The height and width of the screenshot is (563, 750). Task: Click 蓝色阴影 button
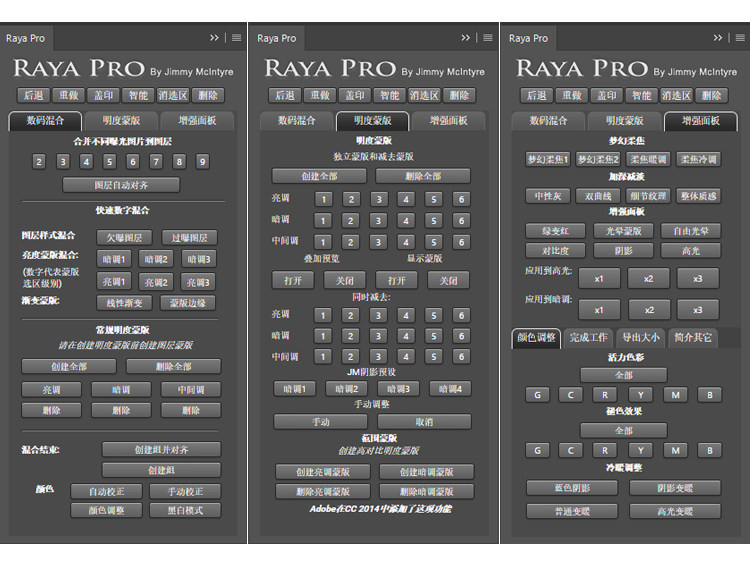572,488
